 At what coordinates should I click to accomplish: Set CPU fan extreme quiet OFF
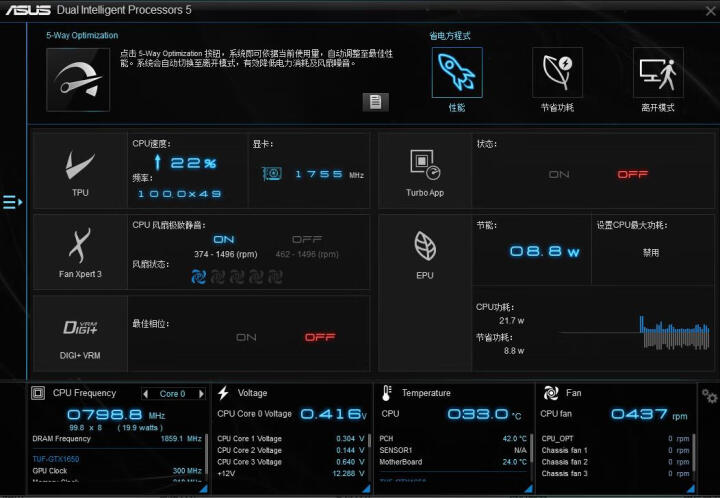[x=307, y=240]
